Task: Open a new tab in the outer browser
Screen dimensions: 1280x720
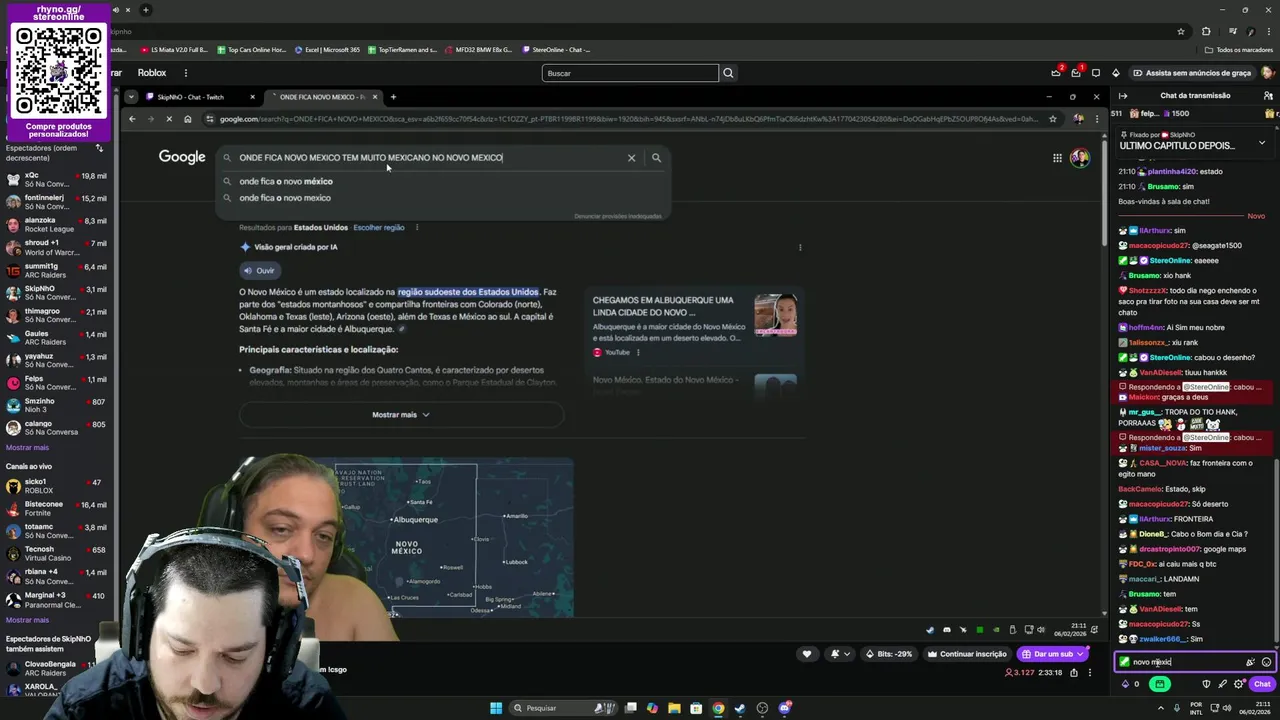Action: 145,10
